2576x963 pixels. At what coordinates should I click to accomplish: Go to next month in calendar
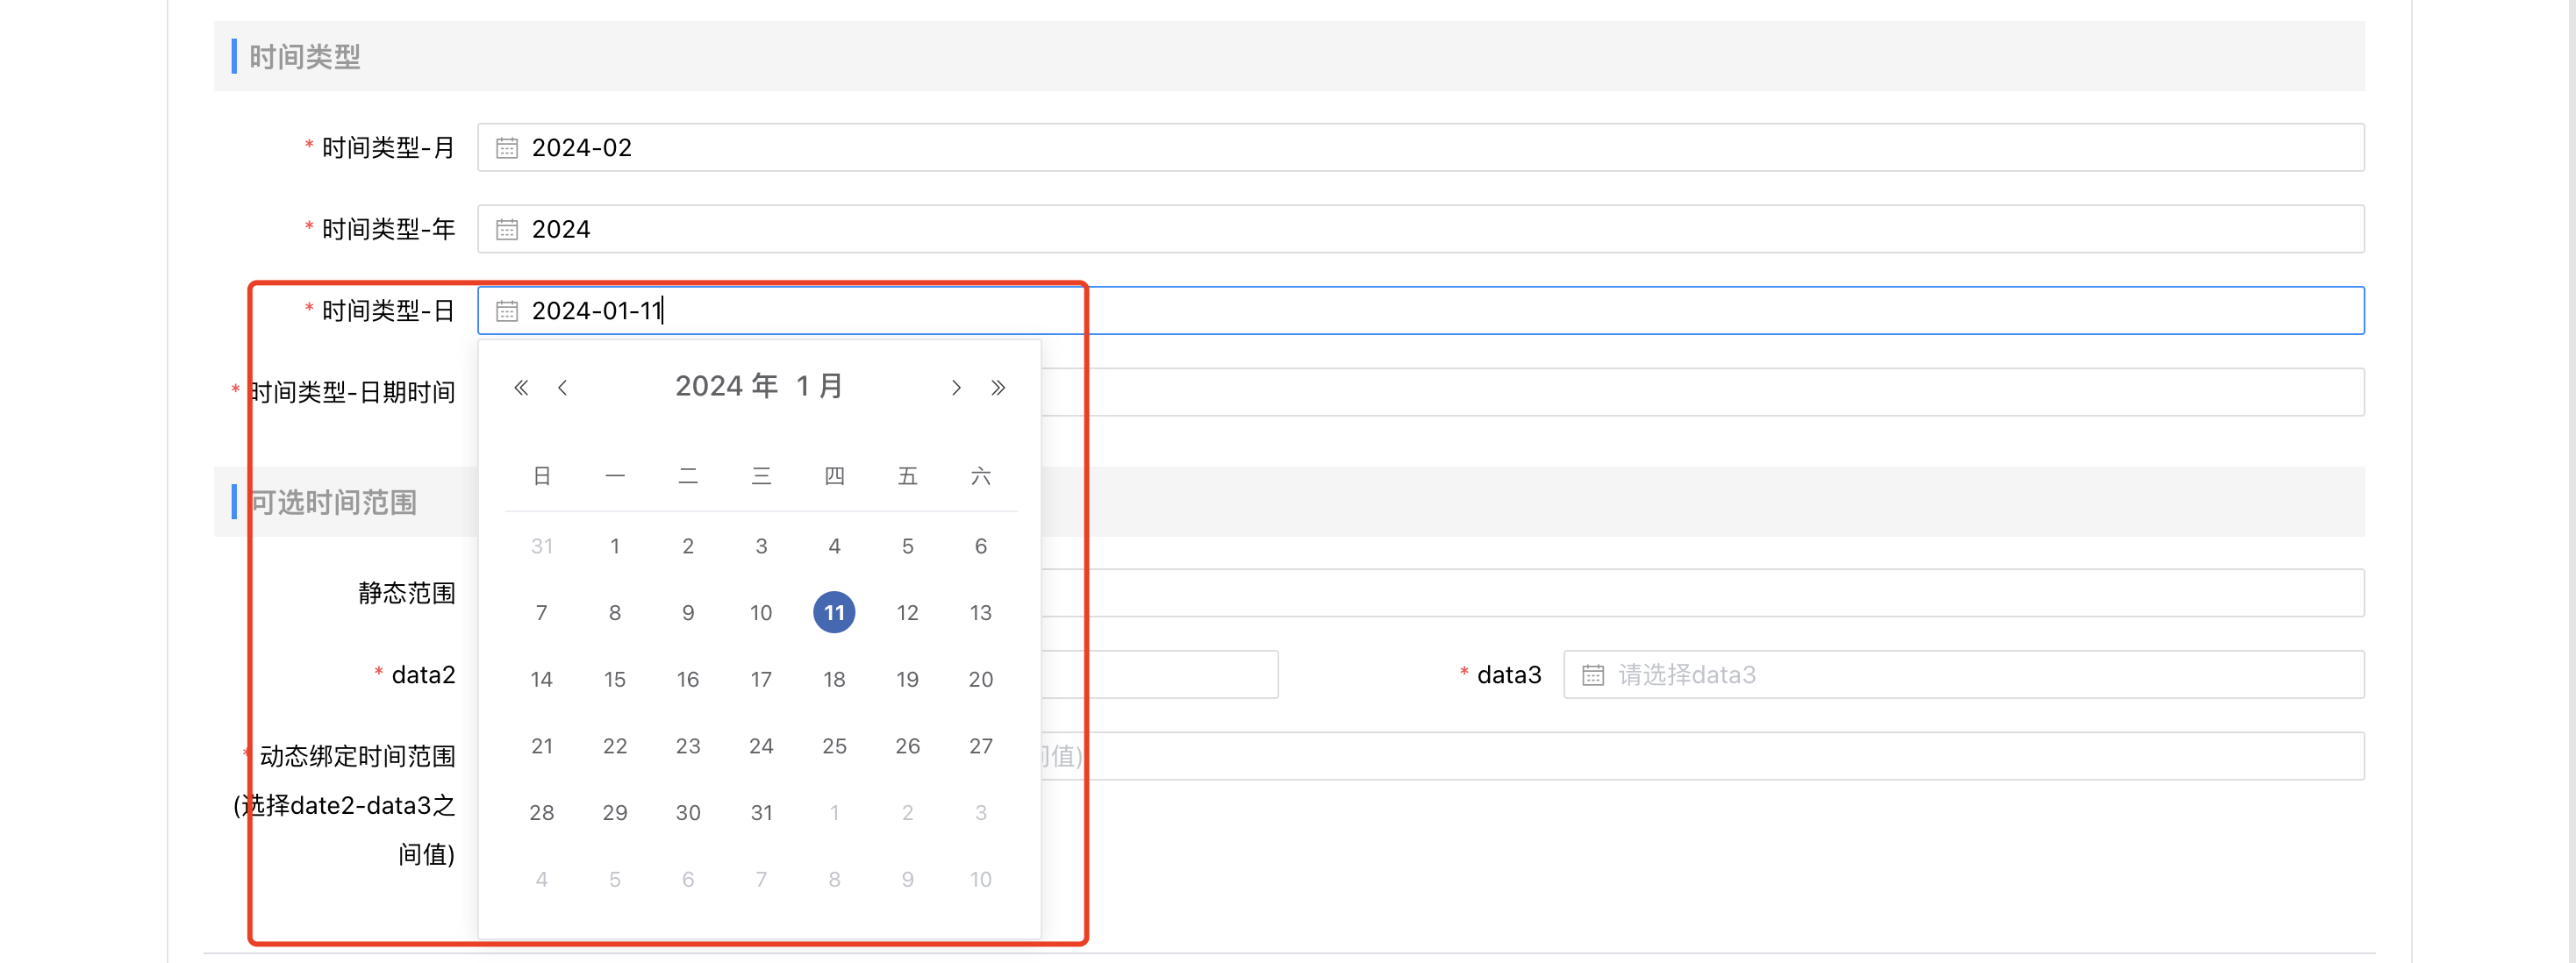(956, 388)
